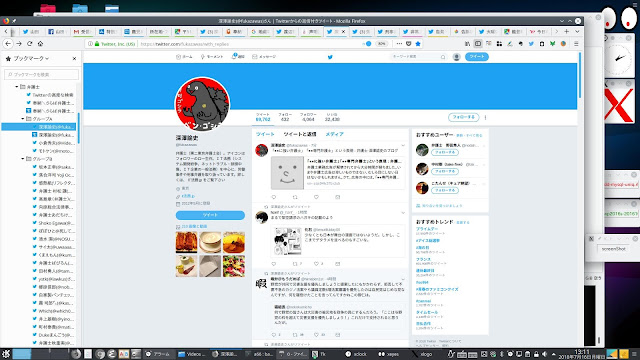Switch to the メディア tab
640x360 pixels.
[x=334, y=134]
